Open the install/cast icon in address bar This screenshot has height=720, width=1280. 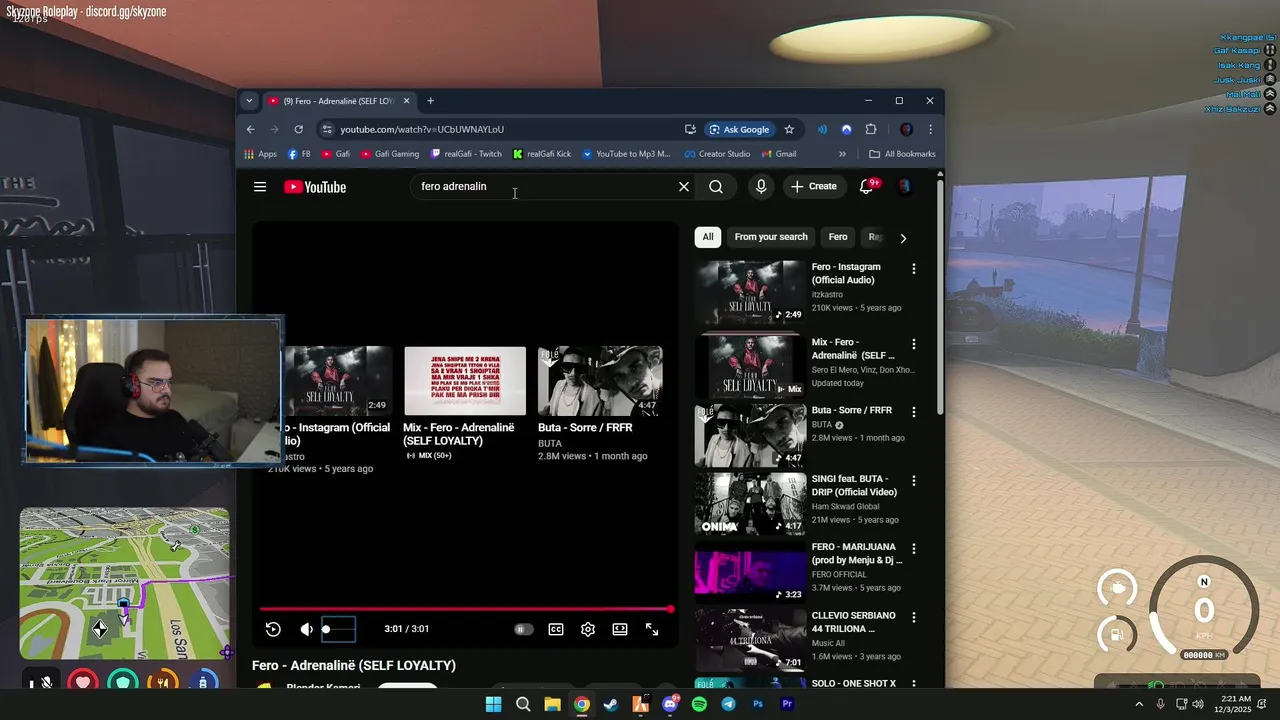tap(690, 129)
